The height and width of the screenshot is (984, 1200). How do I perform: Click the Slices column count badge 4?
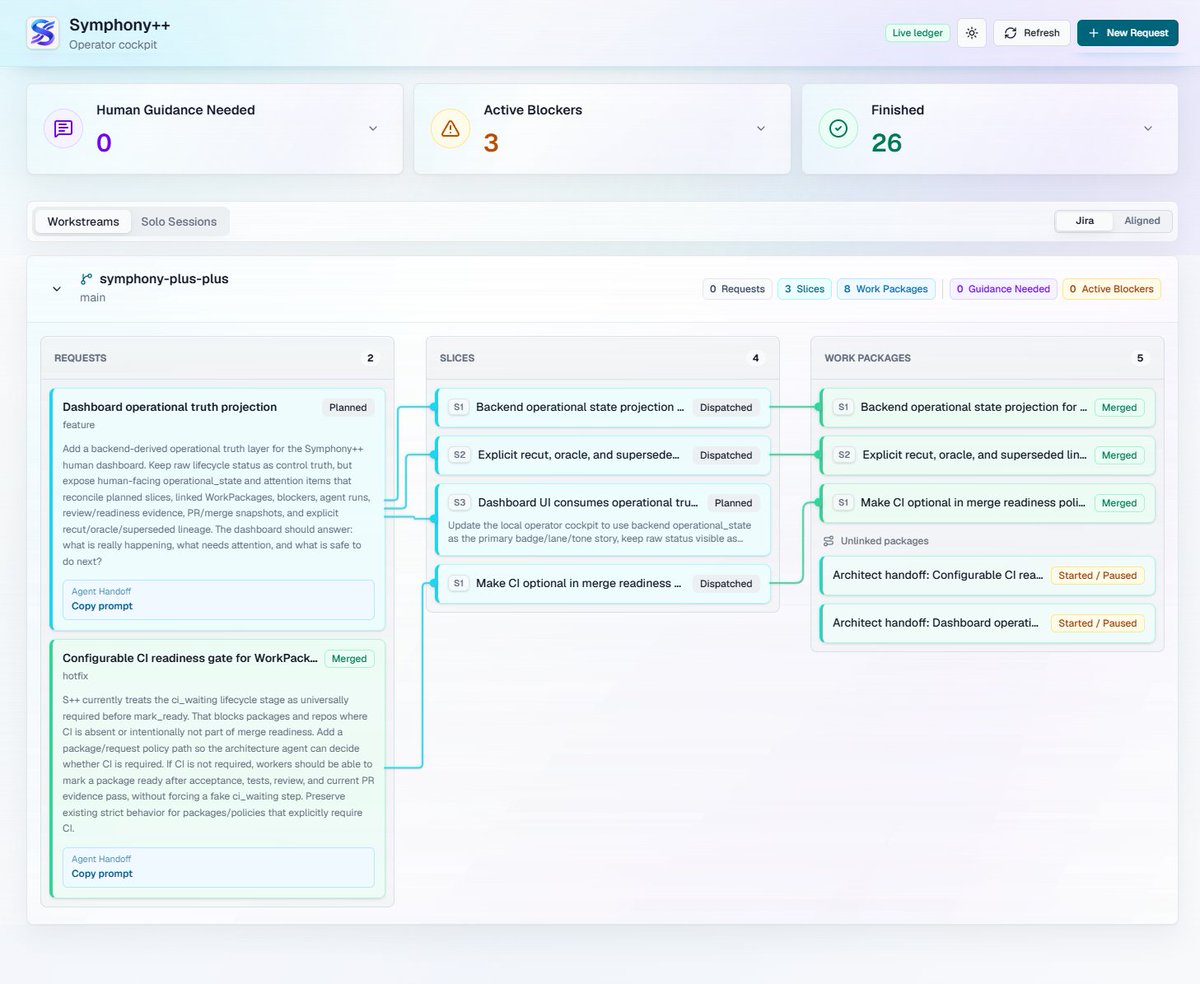tap(755, 358)
